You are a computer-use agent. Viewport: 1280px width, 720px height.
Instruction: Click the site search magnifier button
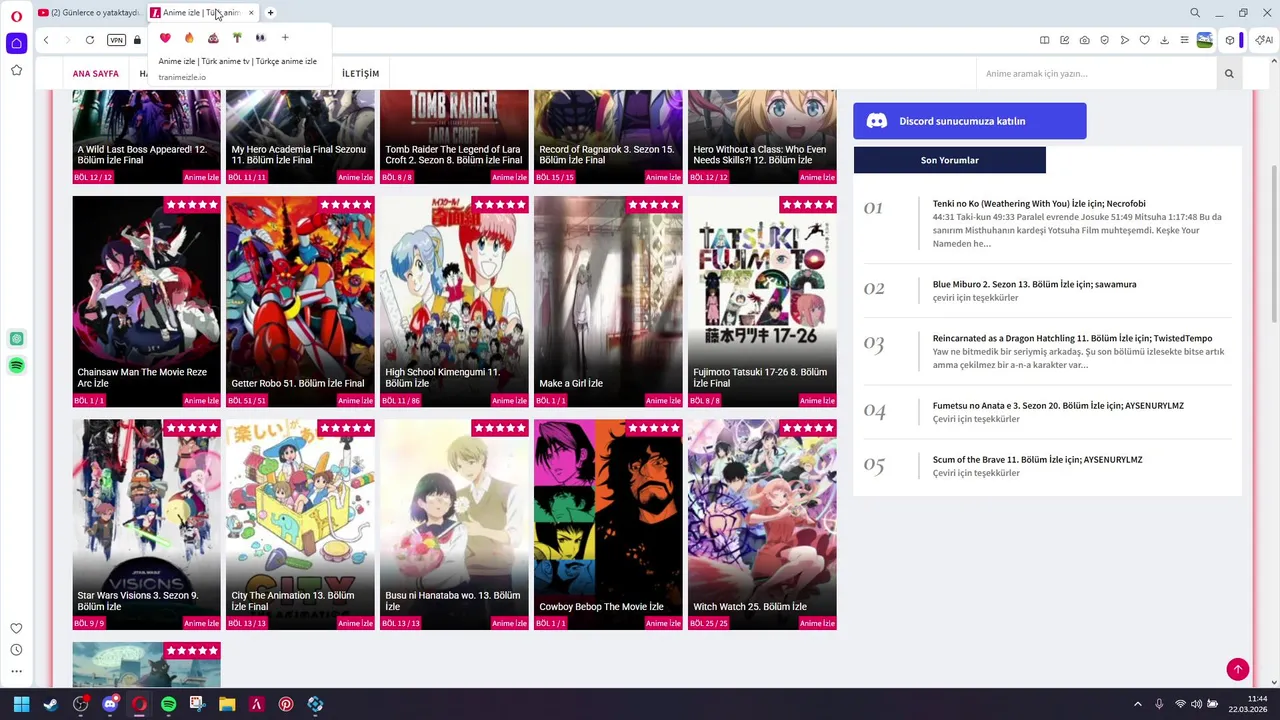click(x=1229, y=74)
